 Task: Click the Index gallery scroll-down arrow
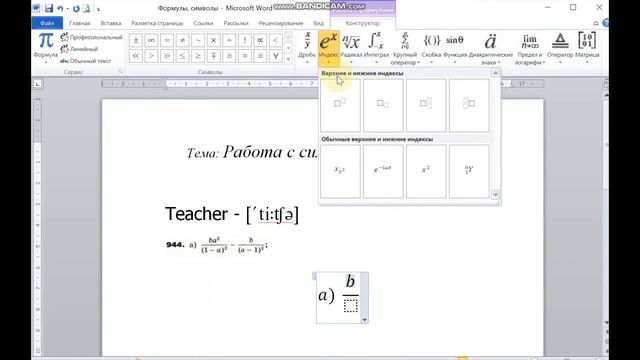point(496,195)
